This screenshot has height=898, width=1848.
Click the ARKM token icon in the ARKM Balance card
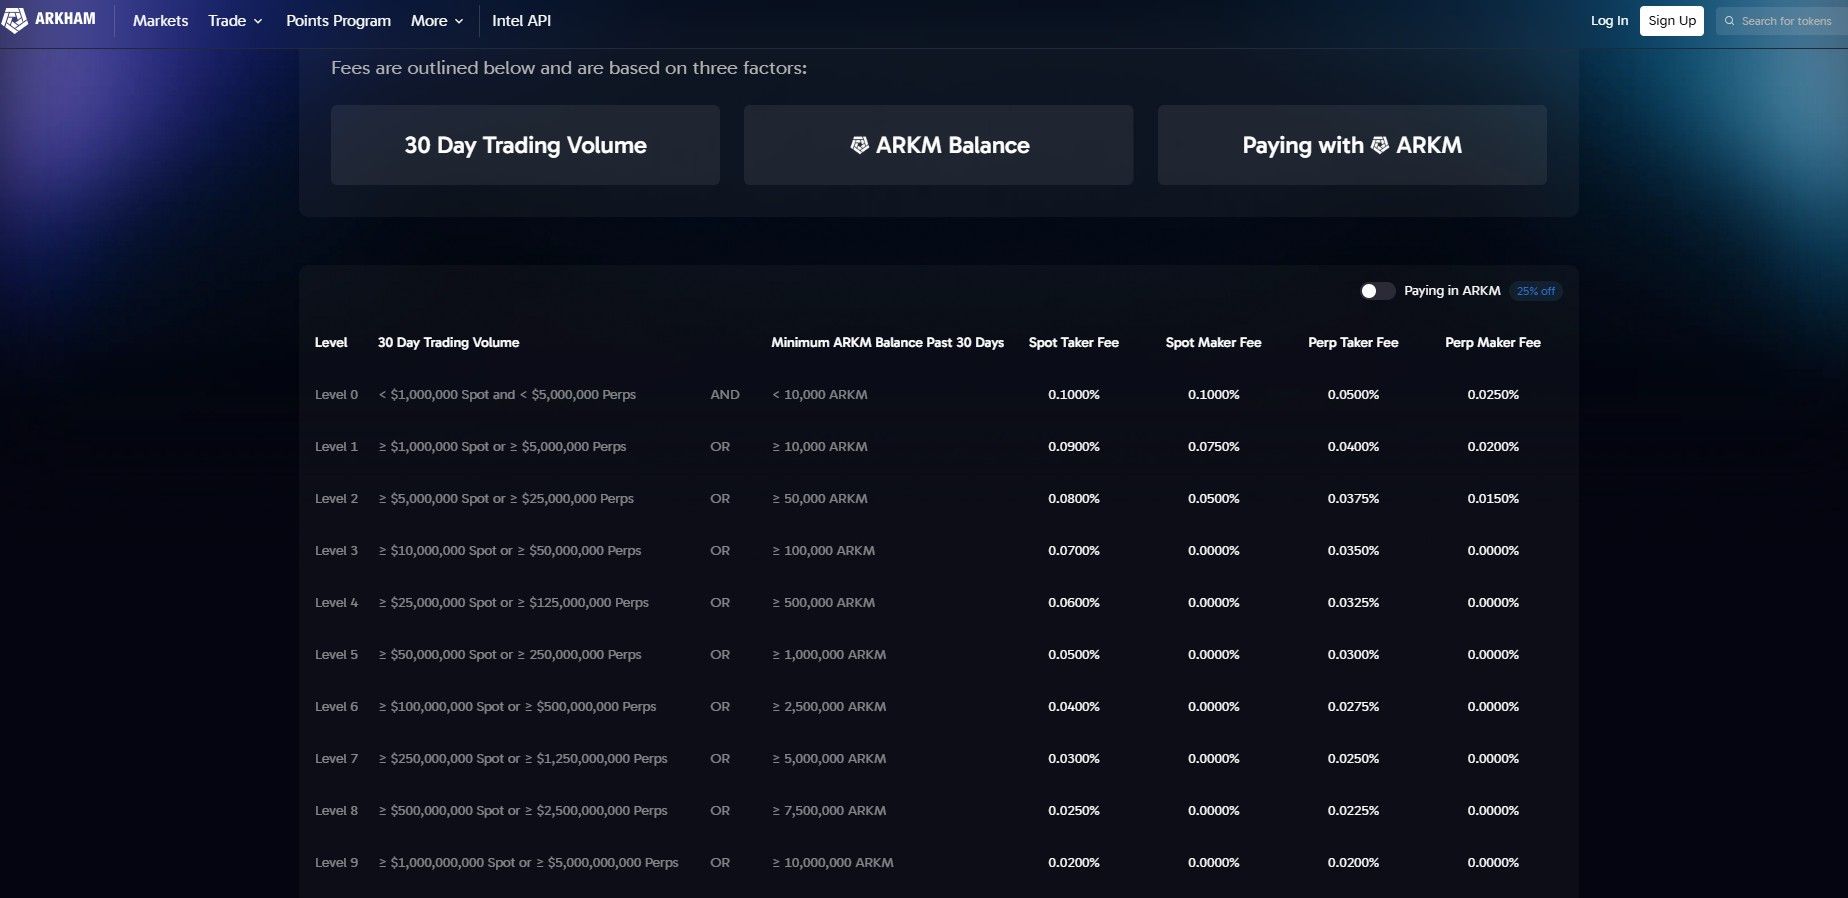(859, 146)
